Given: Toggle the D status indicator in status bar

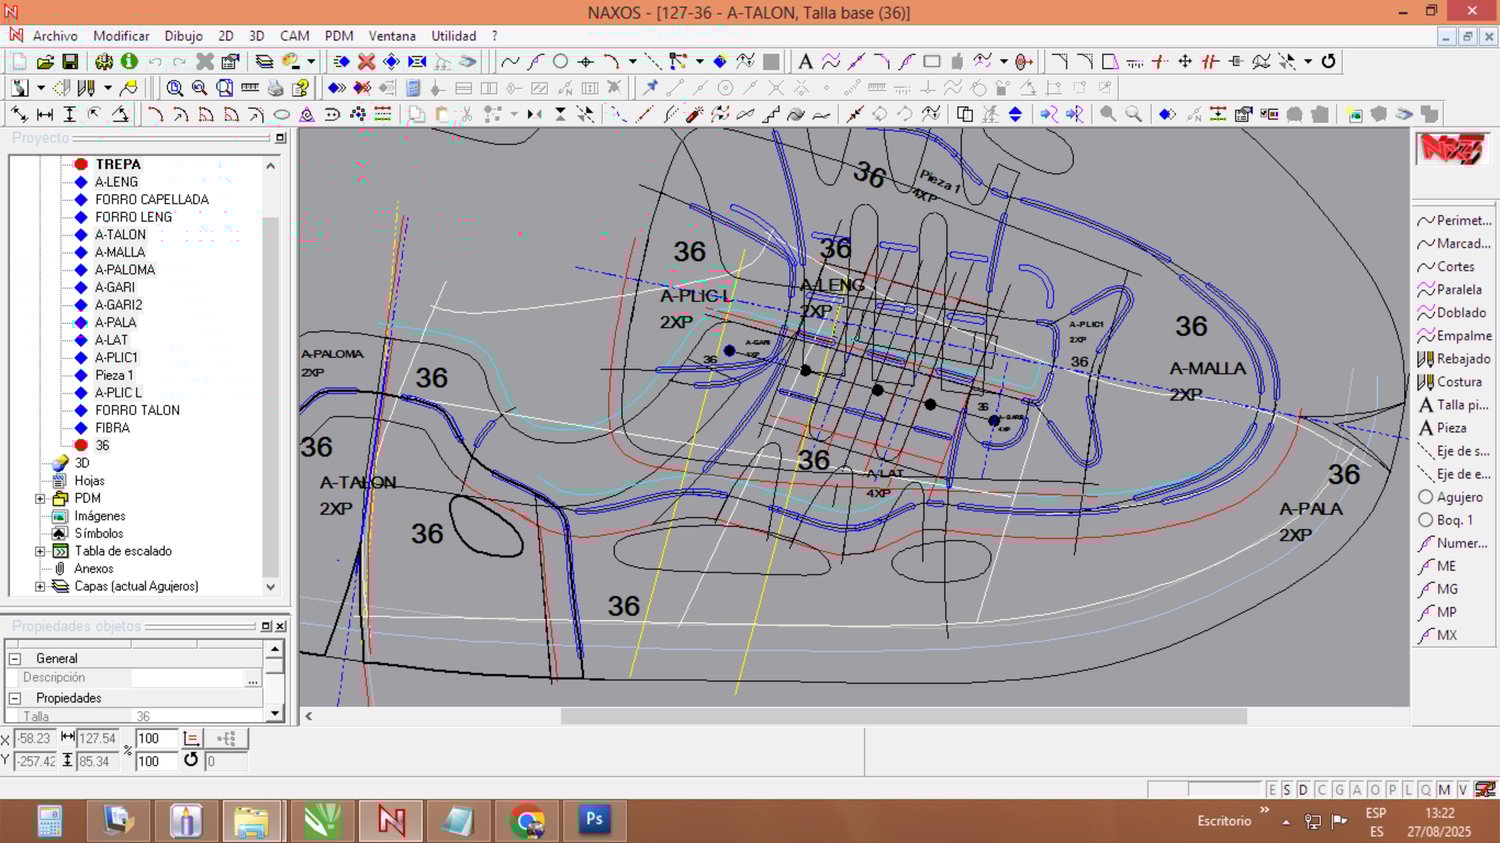Looking at the screenshot, I should [1302, 790].
